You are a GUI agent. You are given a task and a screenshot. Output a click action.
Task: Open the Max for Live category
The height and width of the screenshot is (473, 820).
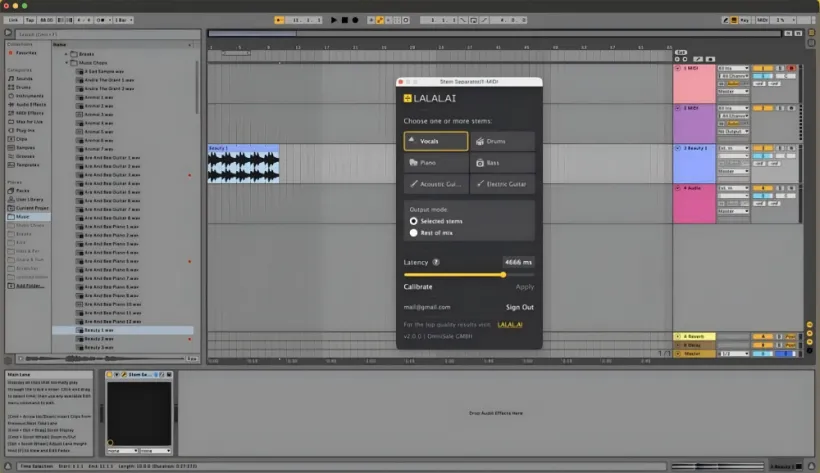[x=29, y=121]
